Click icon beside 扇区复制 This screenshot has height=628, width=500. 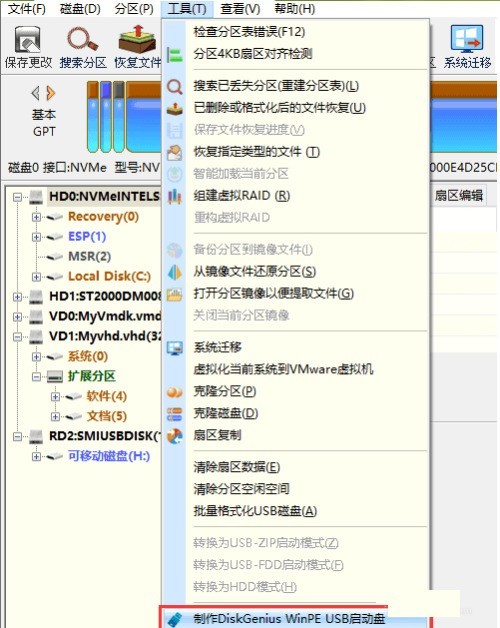(175, 436)
